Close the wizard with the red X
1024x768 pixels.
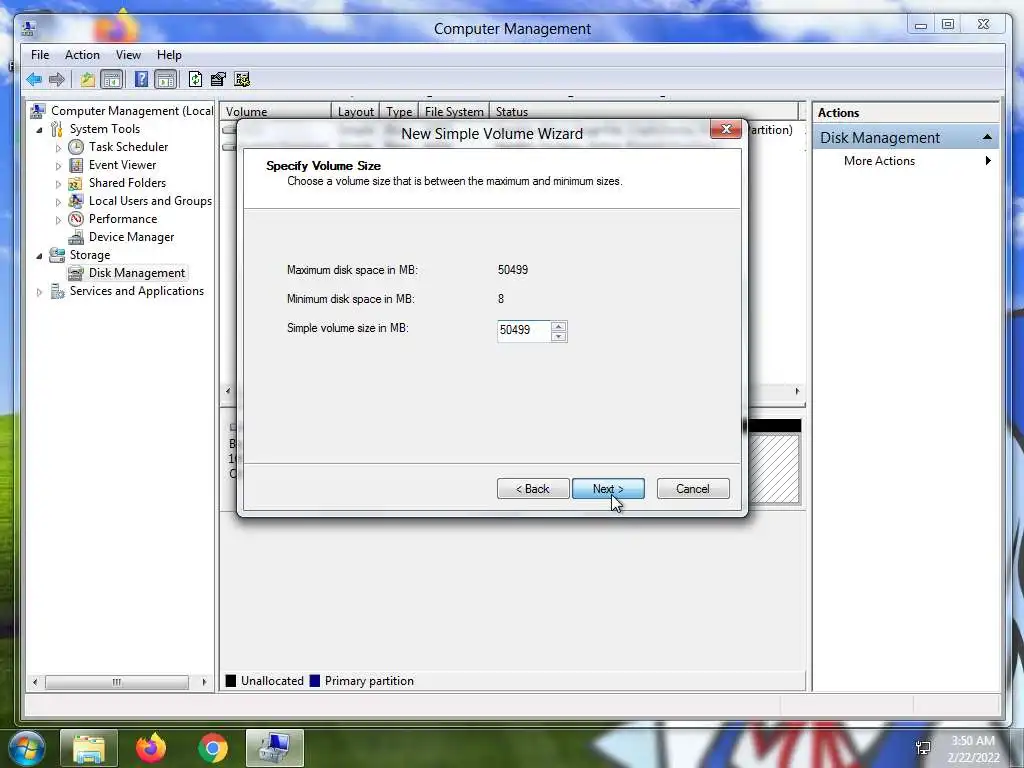point(726,129)
